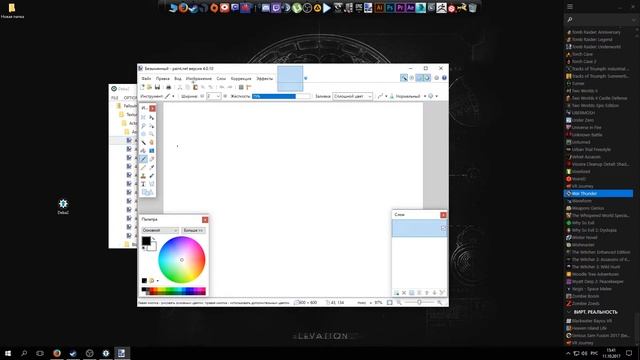Click the open image thumbnail
Screen dimensions: 640x360
(x=290, y=78)
